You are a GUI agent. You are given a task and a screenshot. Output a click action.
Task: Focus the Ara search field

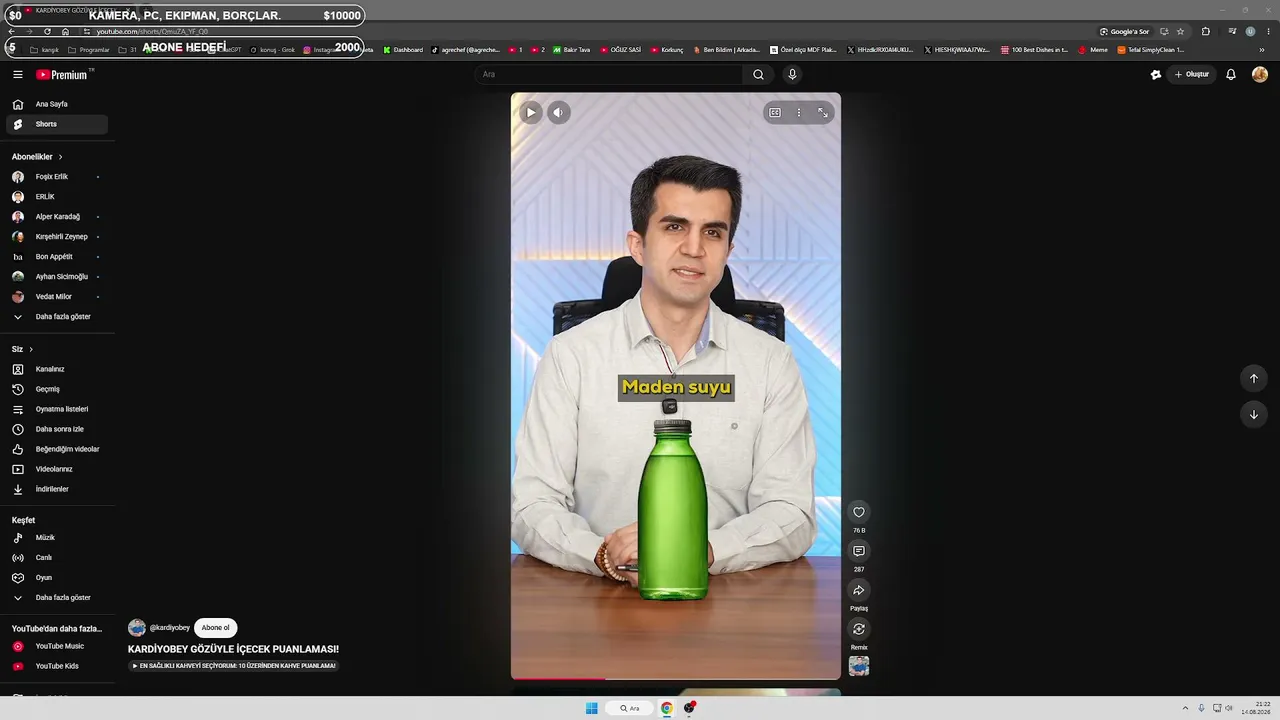(x=608, y=74)
